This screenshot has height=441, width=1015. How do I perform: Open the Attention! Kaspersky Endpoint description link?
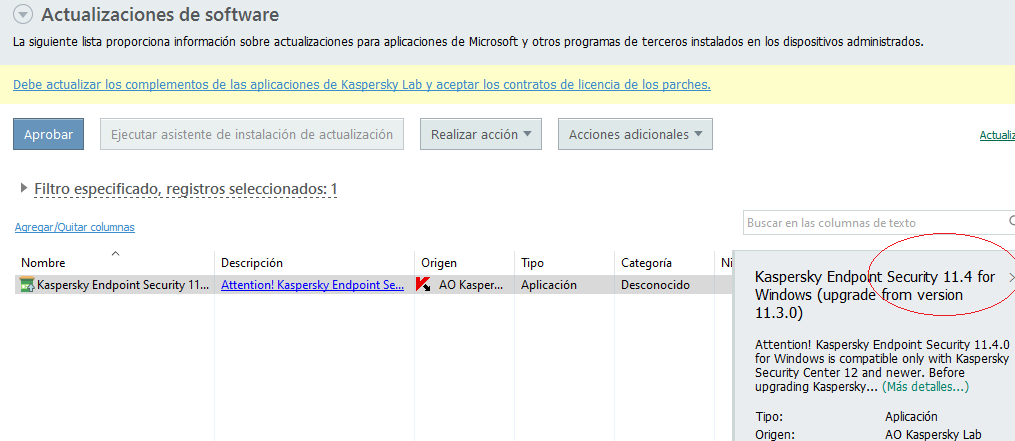tap(313, 284)
